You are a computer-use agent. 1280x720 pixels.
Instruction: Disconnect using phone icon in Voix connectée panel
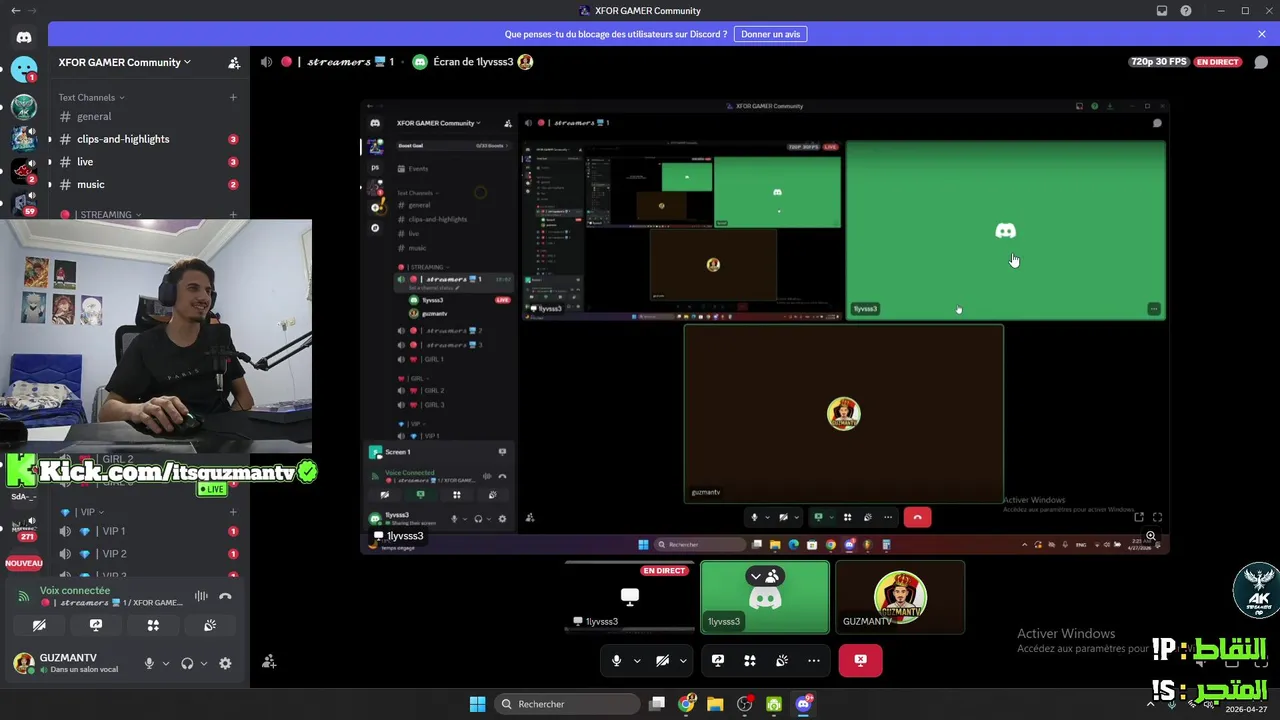click(225, 596)
